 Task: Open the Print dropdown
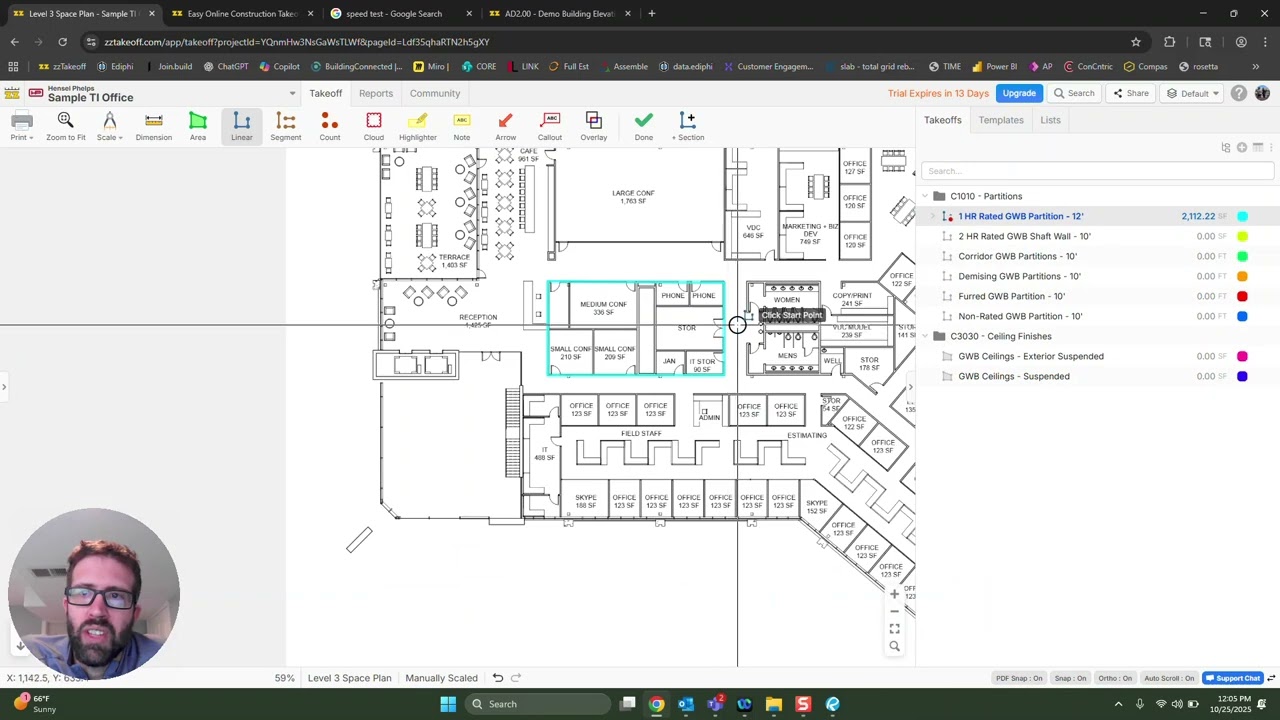click(21, 126)
